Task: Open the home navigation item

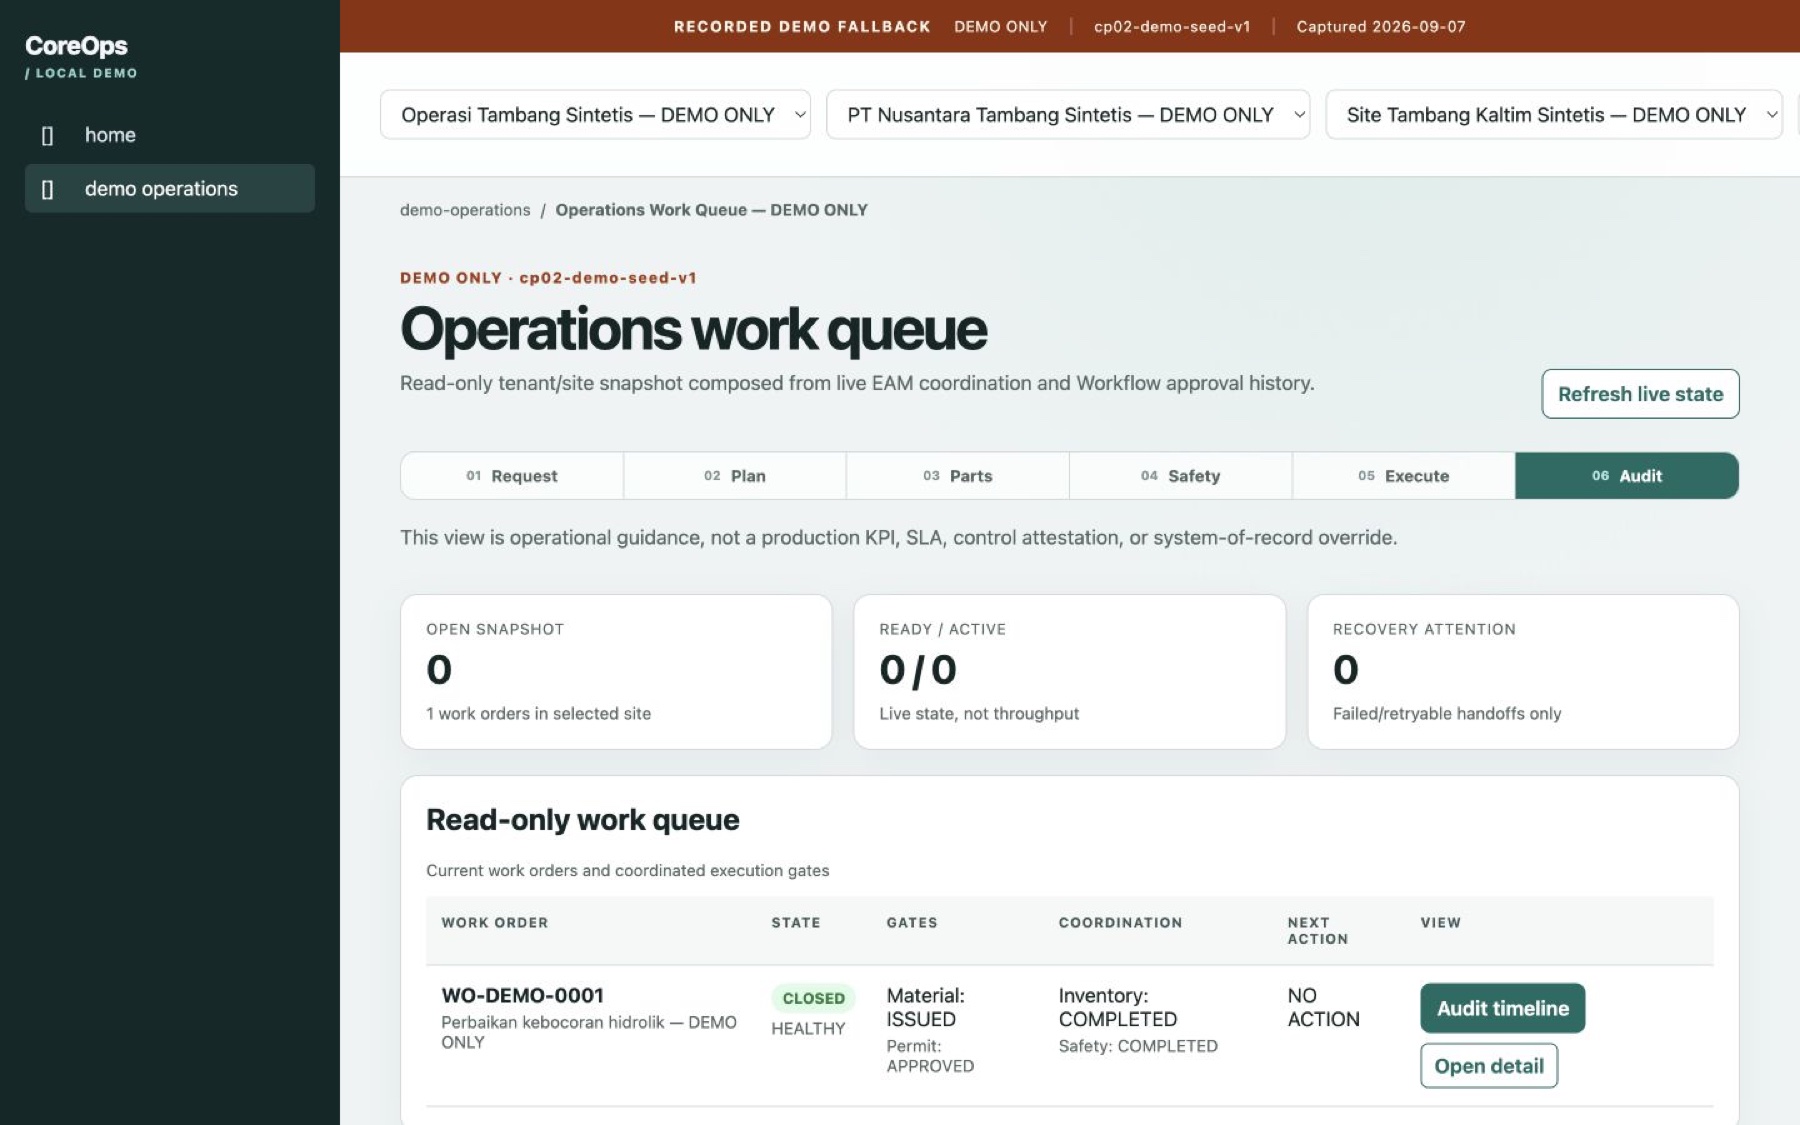Action: [170, 135]
